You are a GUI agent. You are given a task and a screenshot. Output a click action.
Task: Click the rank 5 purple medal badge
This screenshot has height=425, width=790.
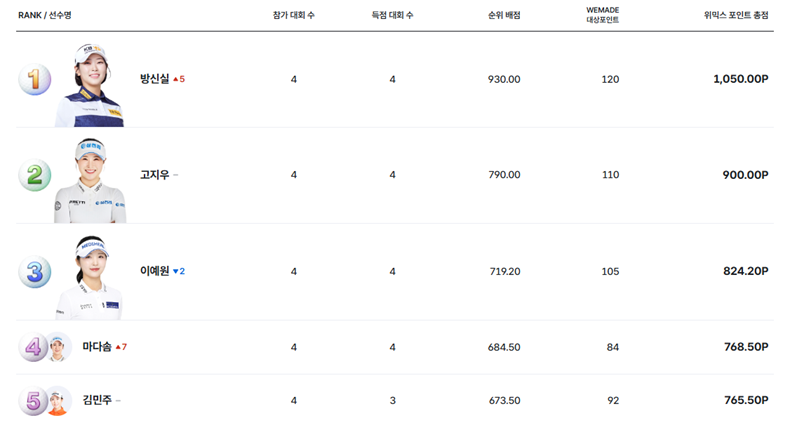[33, 401]
